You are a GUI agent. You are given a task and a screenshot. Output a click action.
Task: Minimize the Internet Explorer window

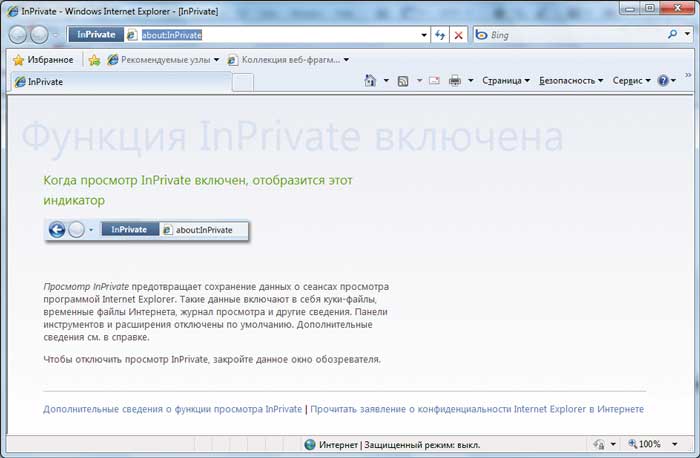point(630,8)
